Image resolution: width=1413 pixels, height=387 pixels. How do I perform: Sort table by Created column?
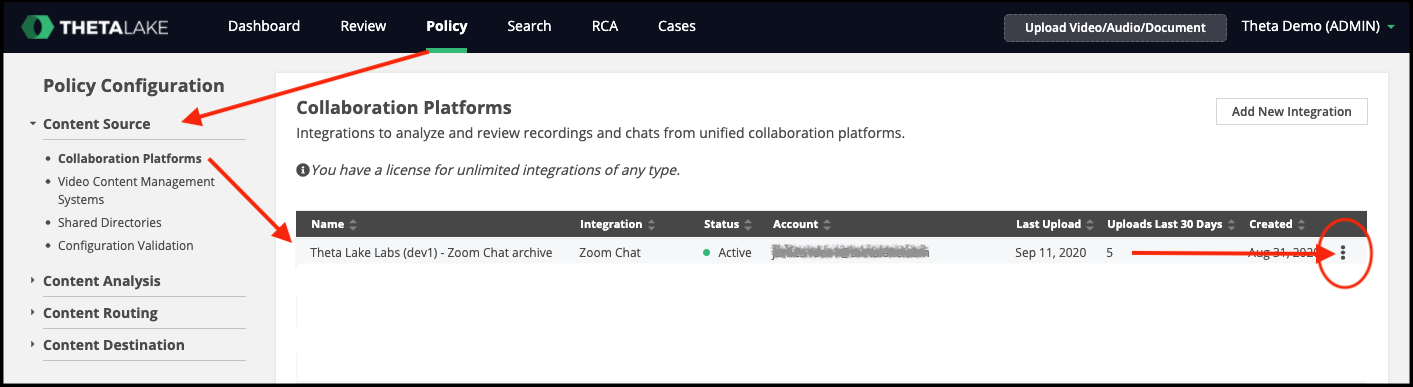(x=1277, y=224)
